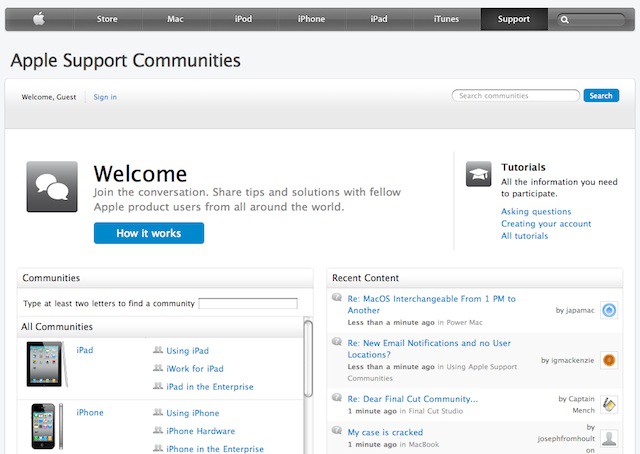Open the iPad community link
Image resolution: width=640 pixels, height=454 pixels.
click(x=85, y=350)
